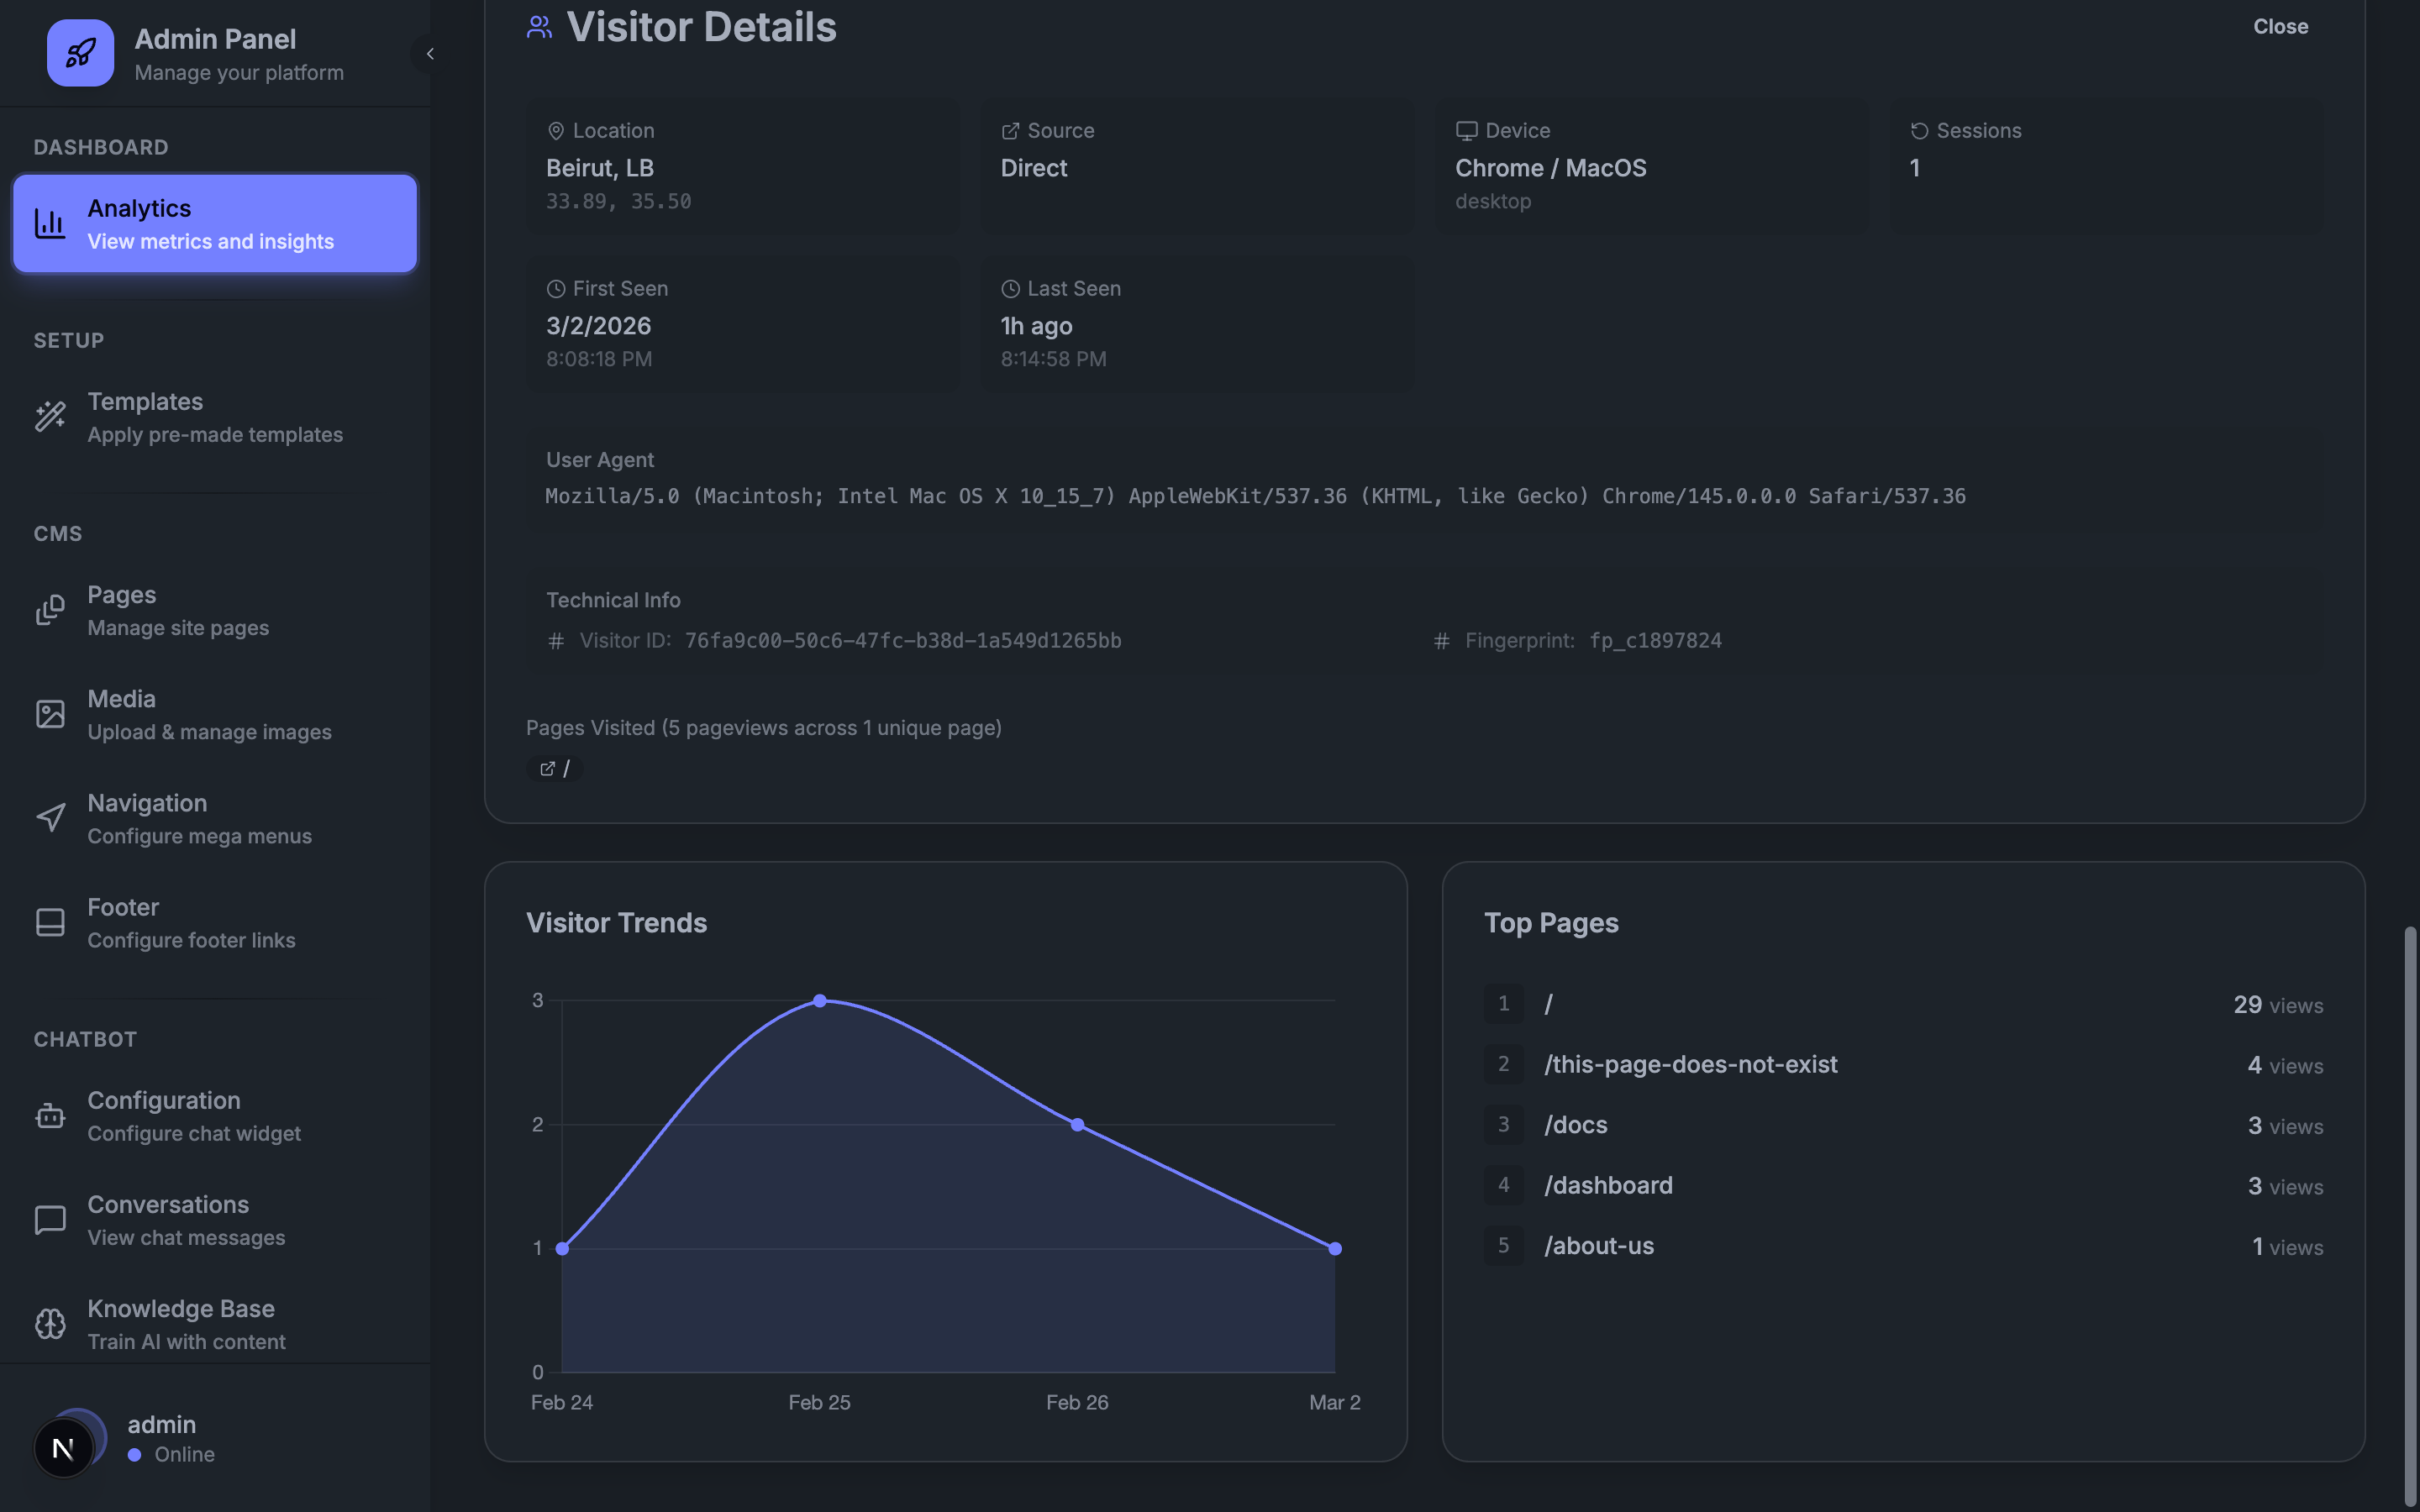Click the Footer panel icon
The height and width of the screenshot is (1512, 2420).
(x=50, y=922)
